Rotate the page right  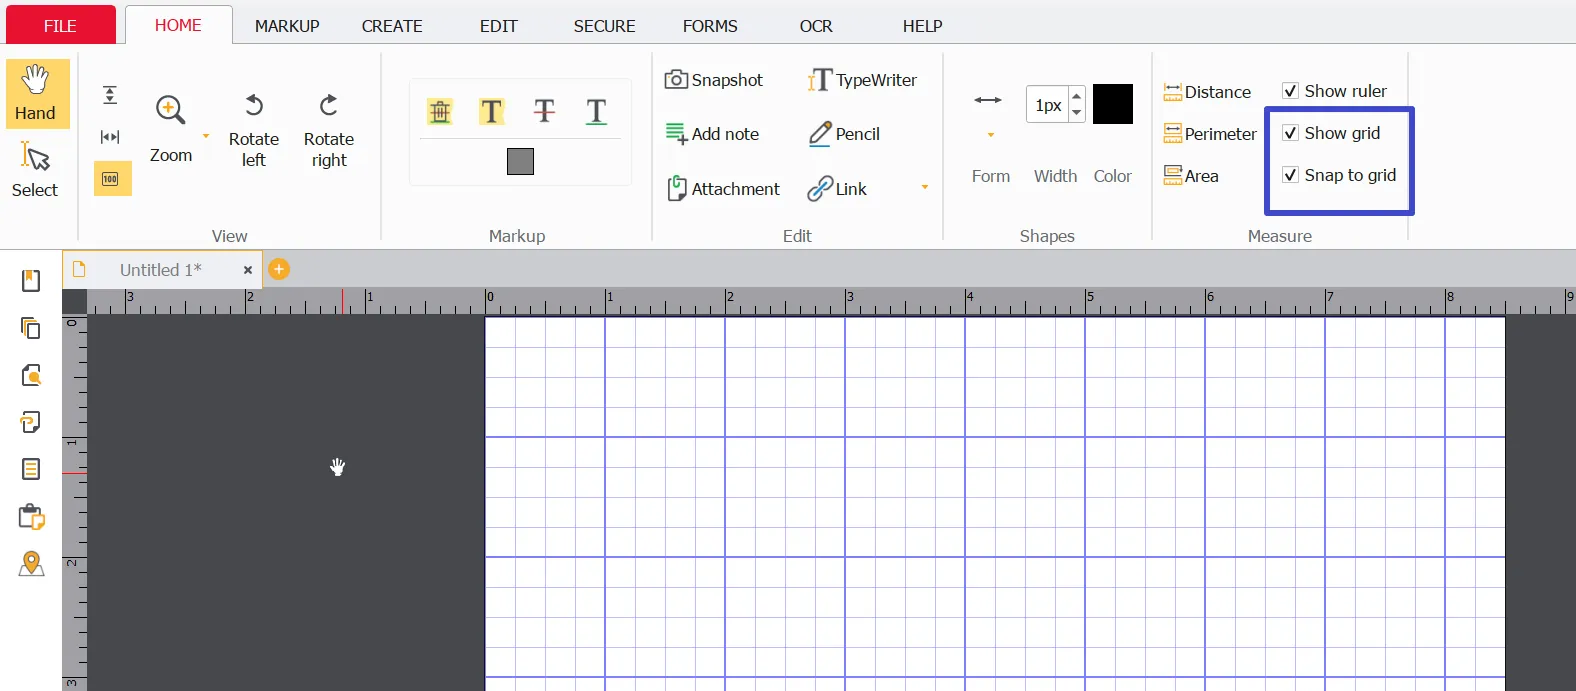[x=329, y=130]
